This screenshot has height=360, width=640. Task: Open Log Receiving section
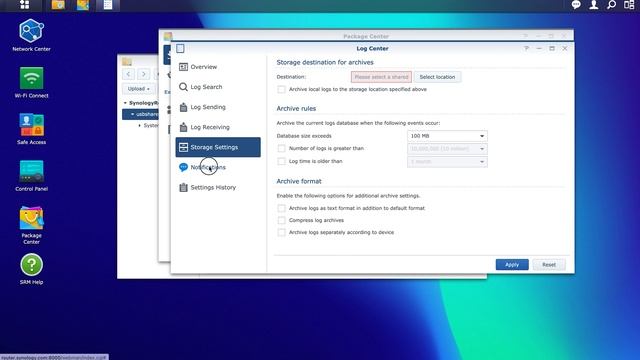[x=218, y=127]
